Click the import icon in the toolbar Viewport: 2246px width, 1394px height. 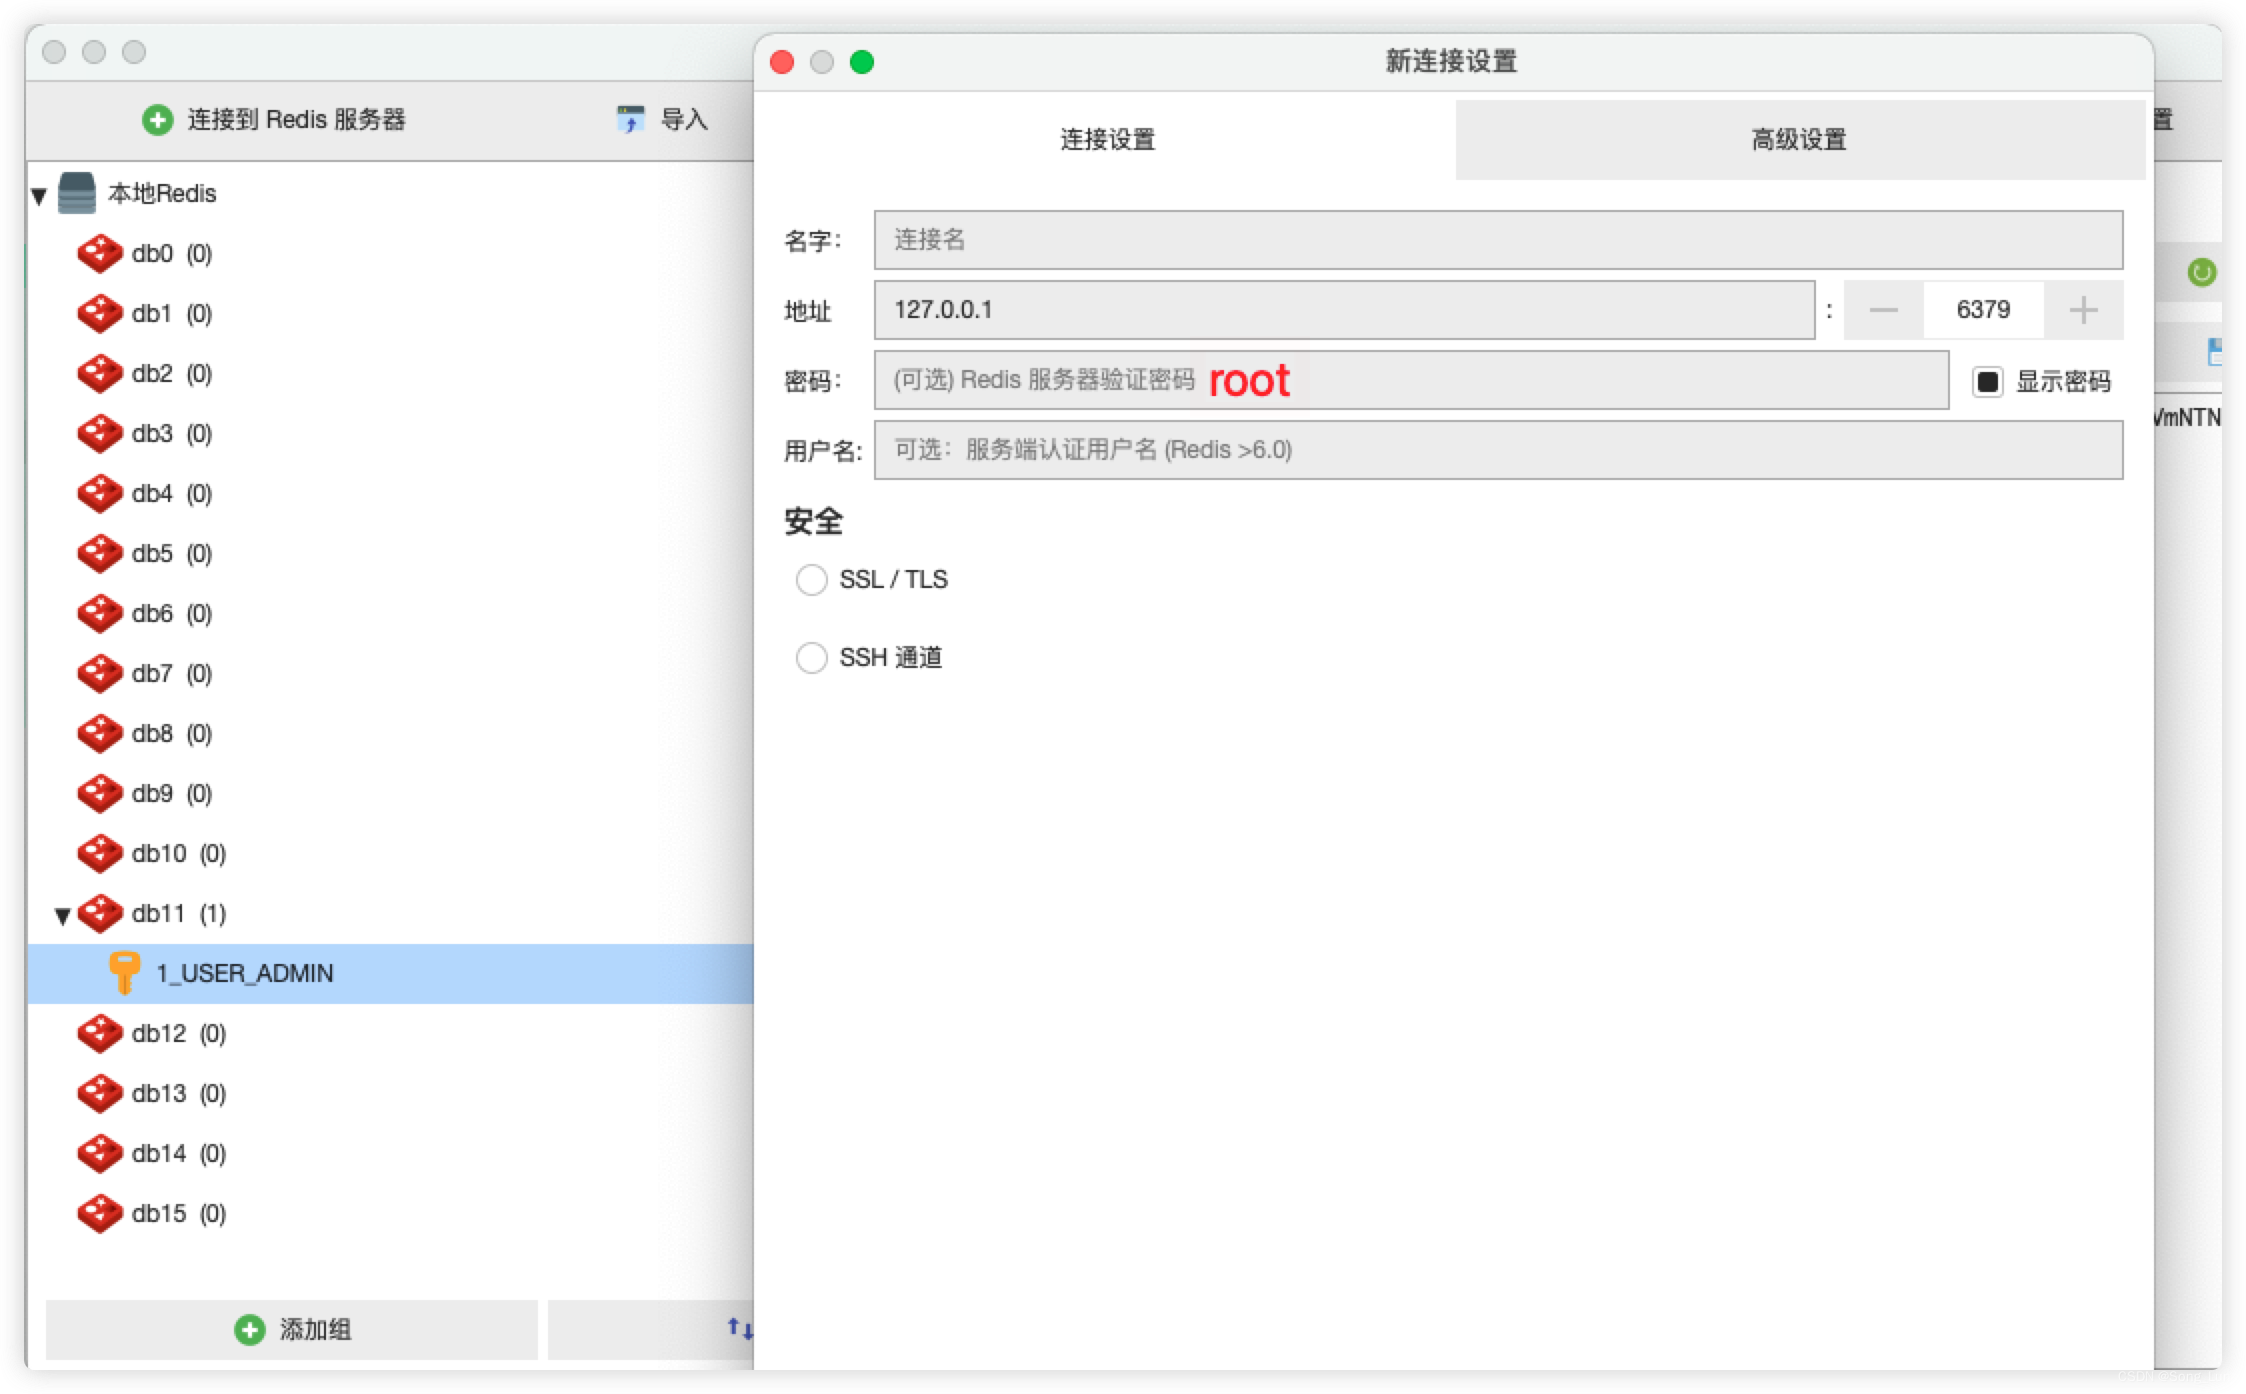point(630,120)
